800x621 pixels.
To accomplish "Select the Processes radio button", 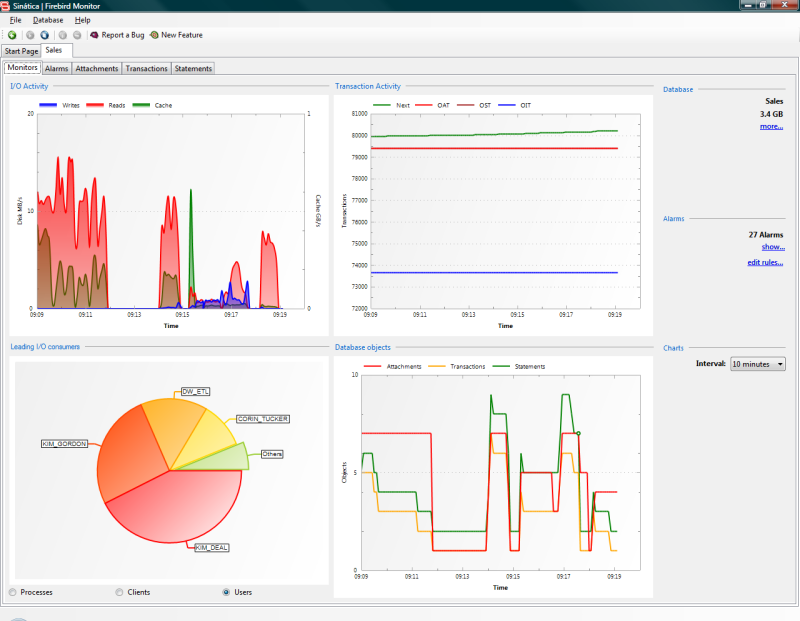I will click(13, 592).
